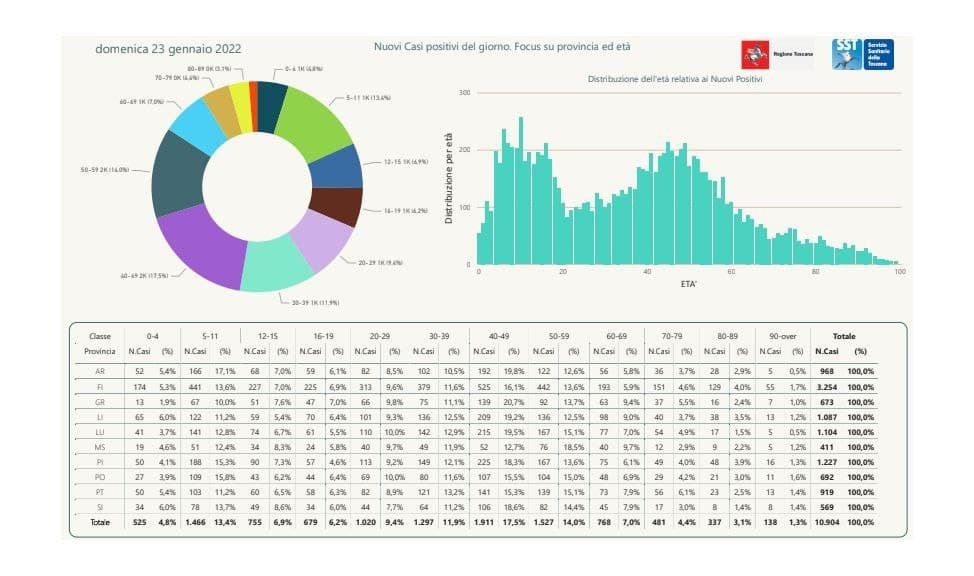Click the tallest bar in the age histogram
Viewport: 974px width, 576px height.
tap(520, 180)
